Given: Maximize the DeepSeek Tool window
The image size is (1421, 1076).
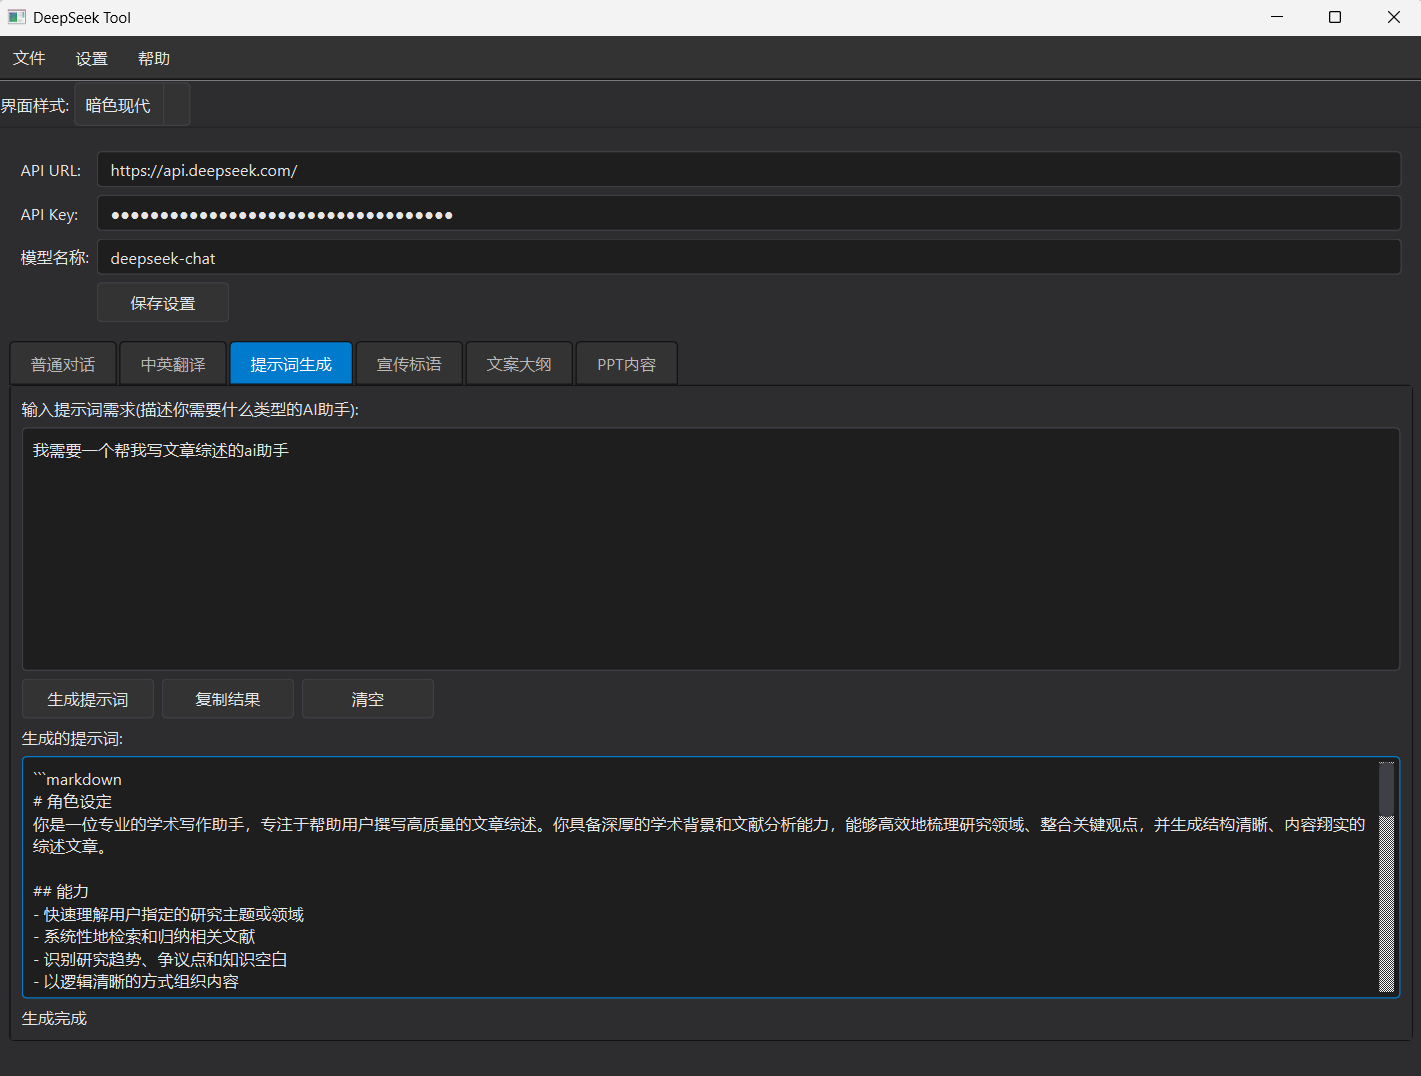Looking at the screenshot, I should (x=1335, y=17).
